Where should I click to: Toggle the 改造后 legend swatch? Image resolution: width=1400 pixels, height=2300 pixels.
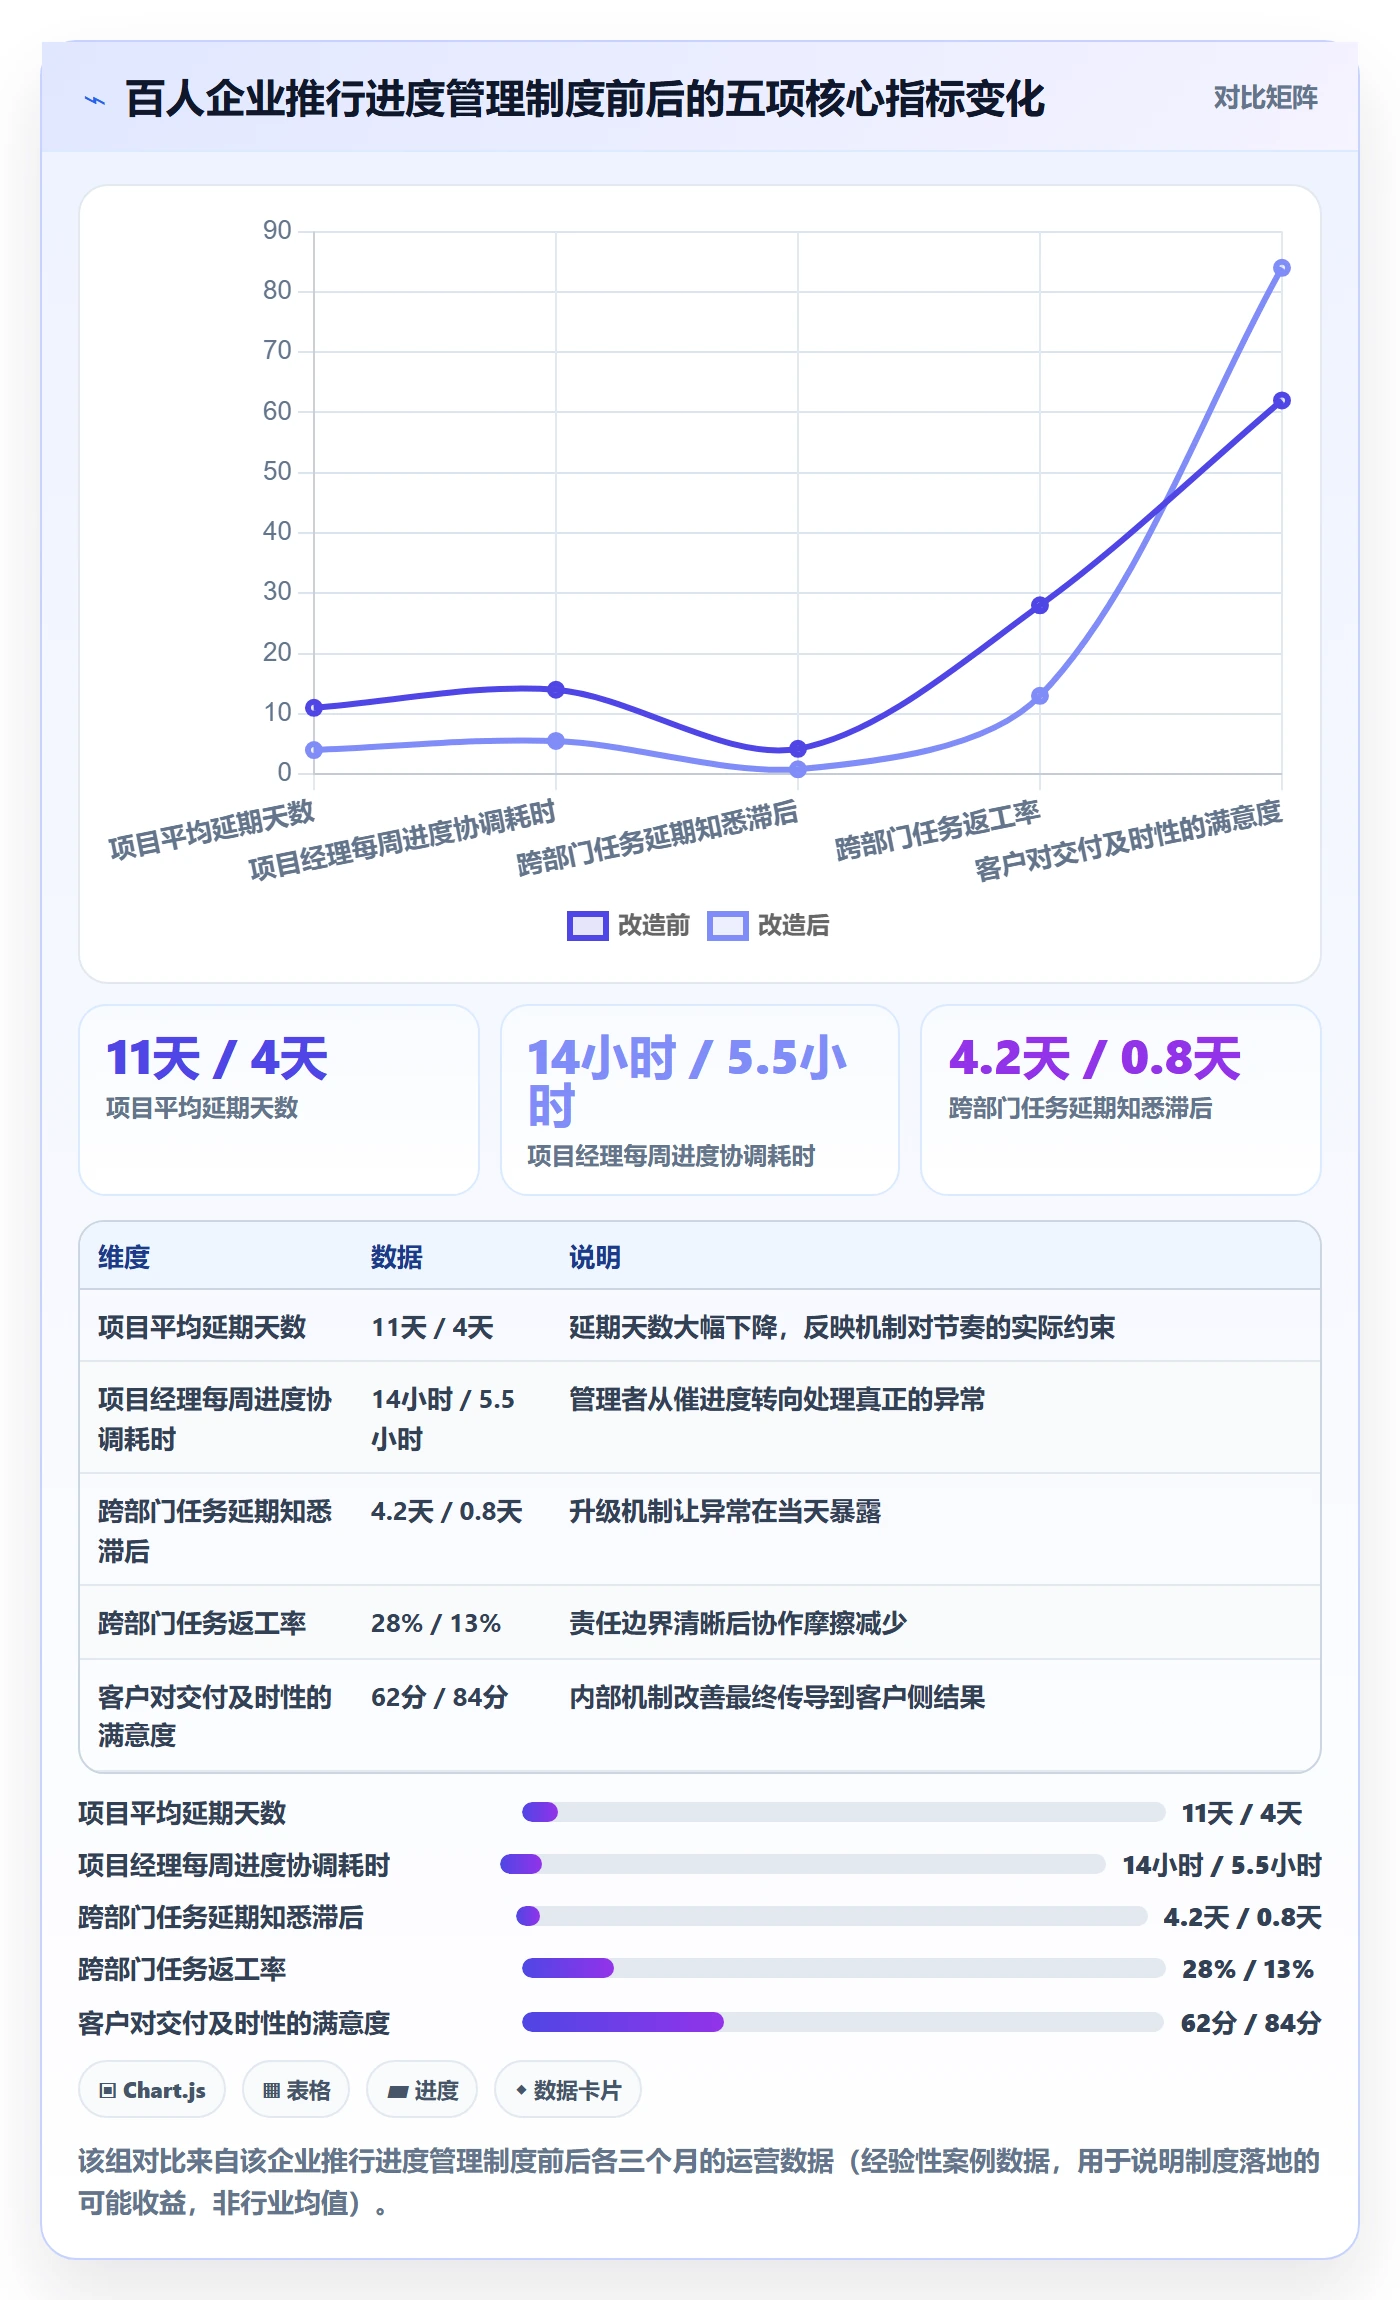pyautogui.click(x=727, y=926)
